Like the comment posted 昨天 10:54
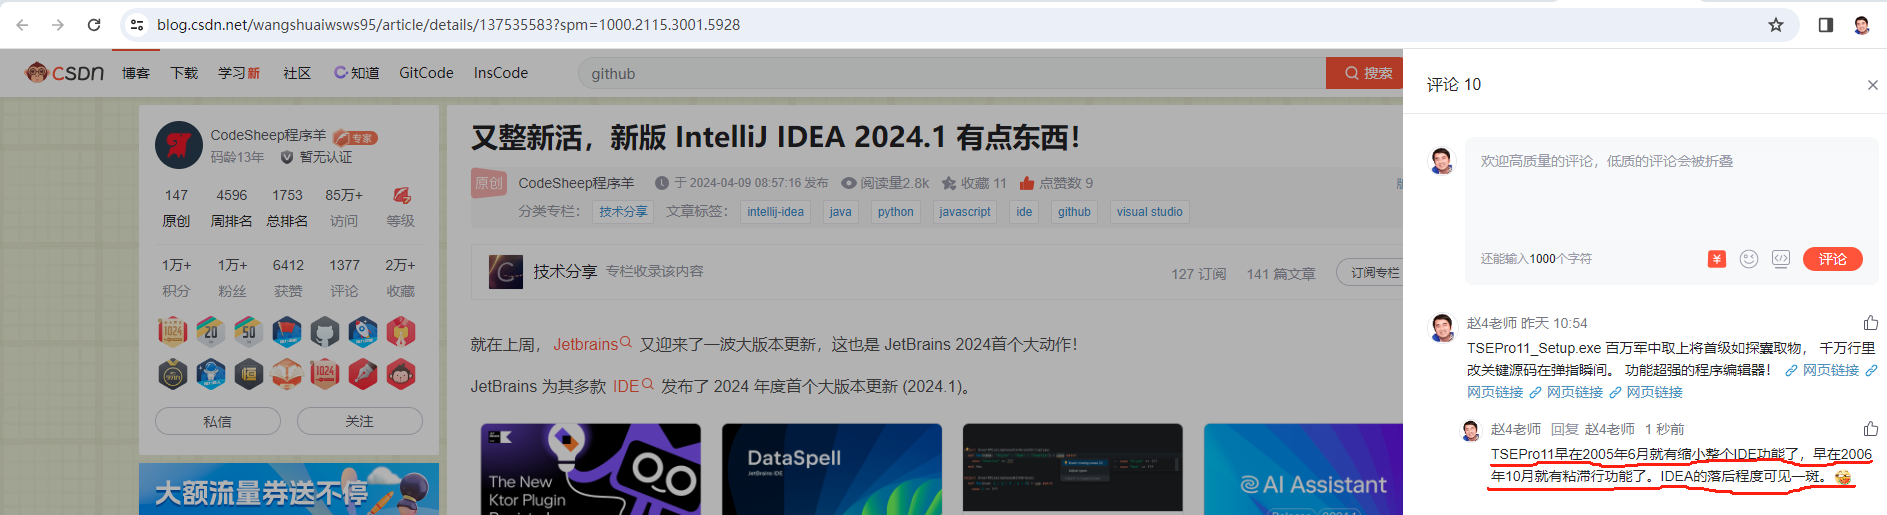Viewport: 1887px width, 515px height. [x=1870, y=323]
